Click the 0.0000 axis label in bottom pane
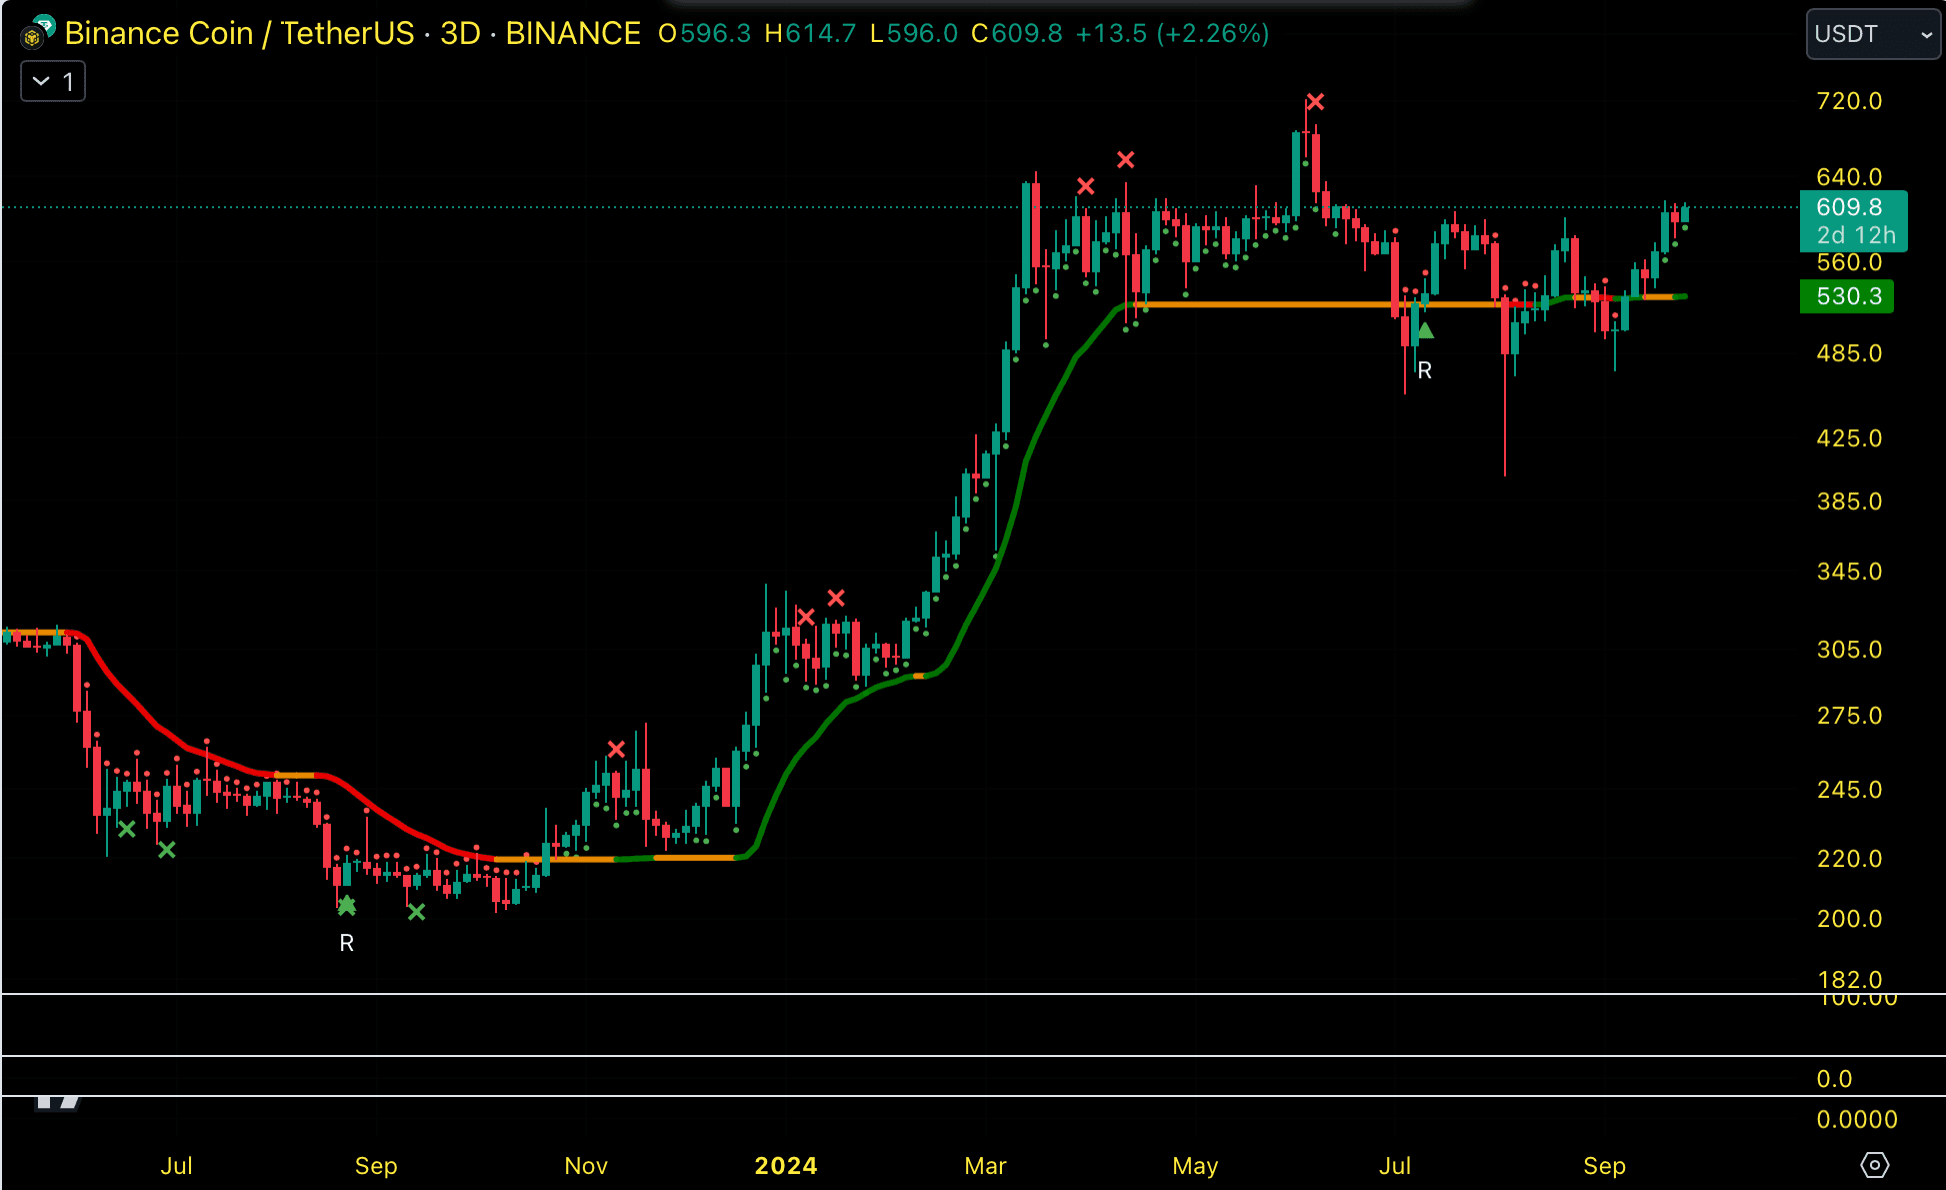This screenshot has height=1190, width=1946. click(1856, 1119)
